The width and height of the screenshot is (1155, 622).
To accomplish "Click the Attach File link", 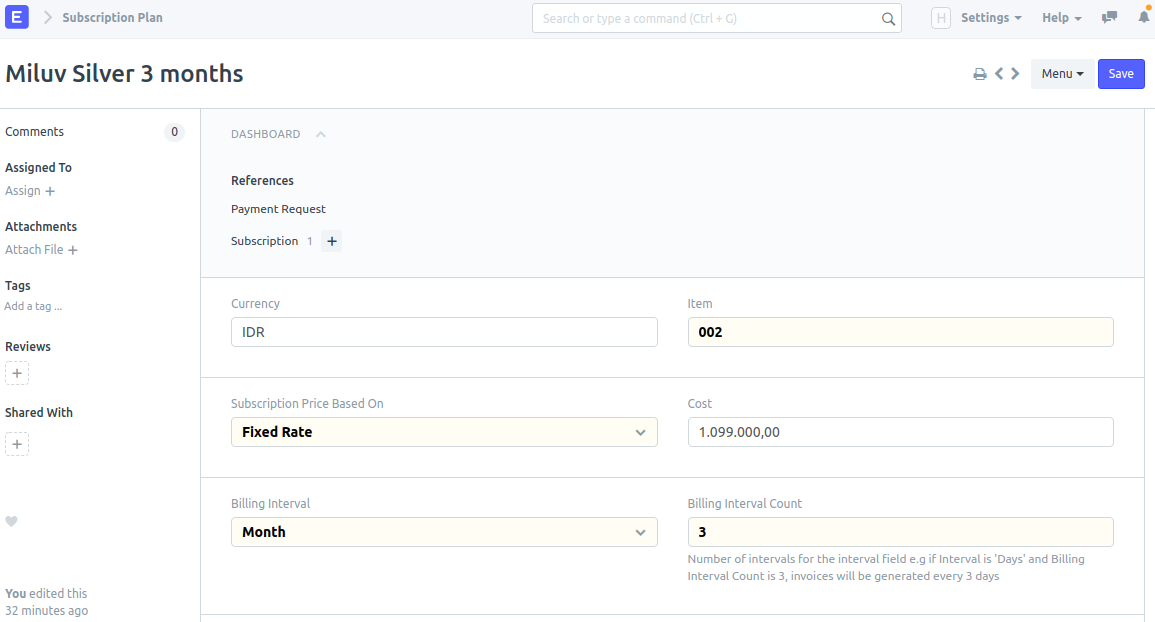I will coord(34,250).
